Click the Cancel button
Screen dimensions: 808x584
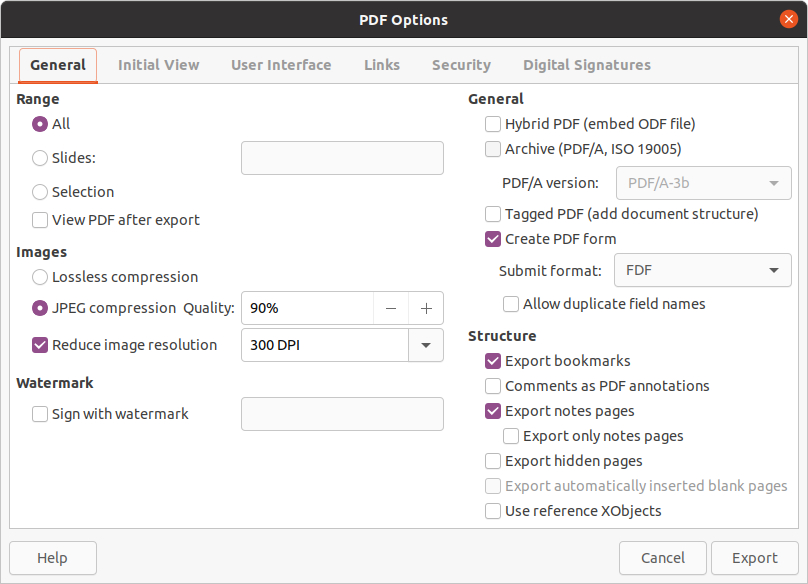pos(663,558)
